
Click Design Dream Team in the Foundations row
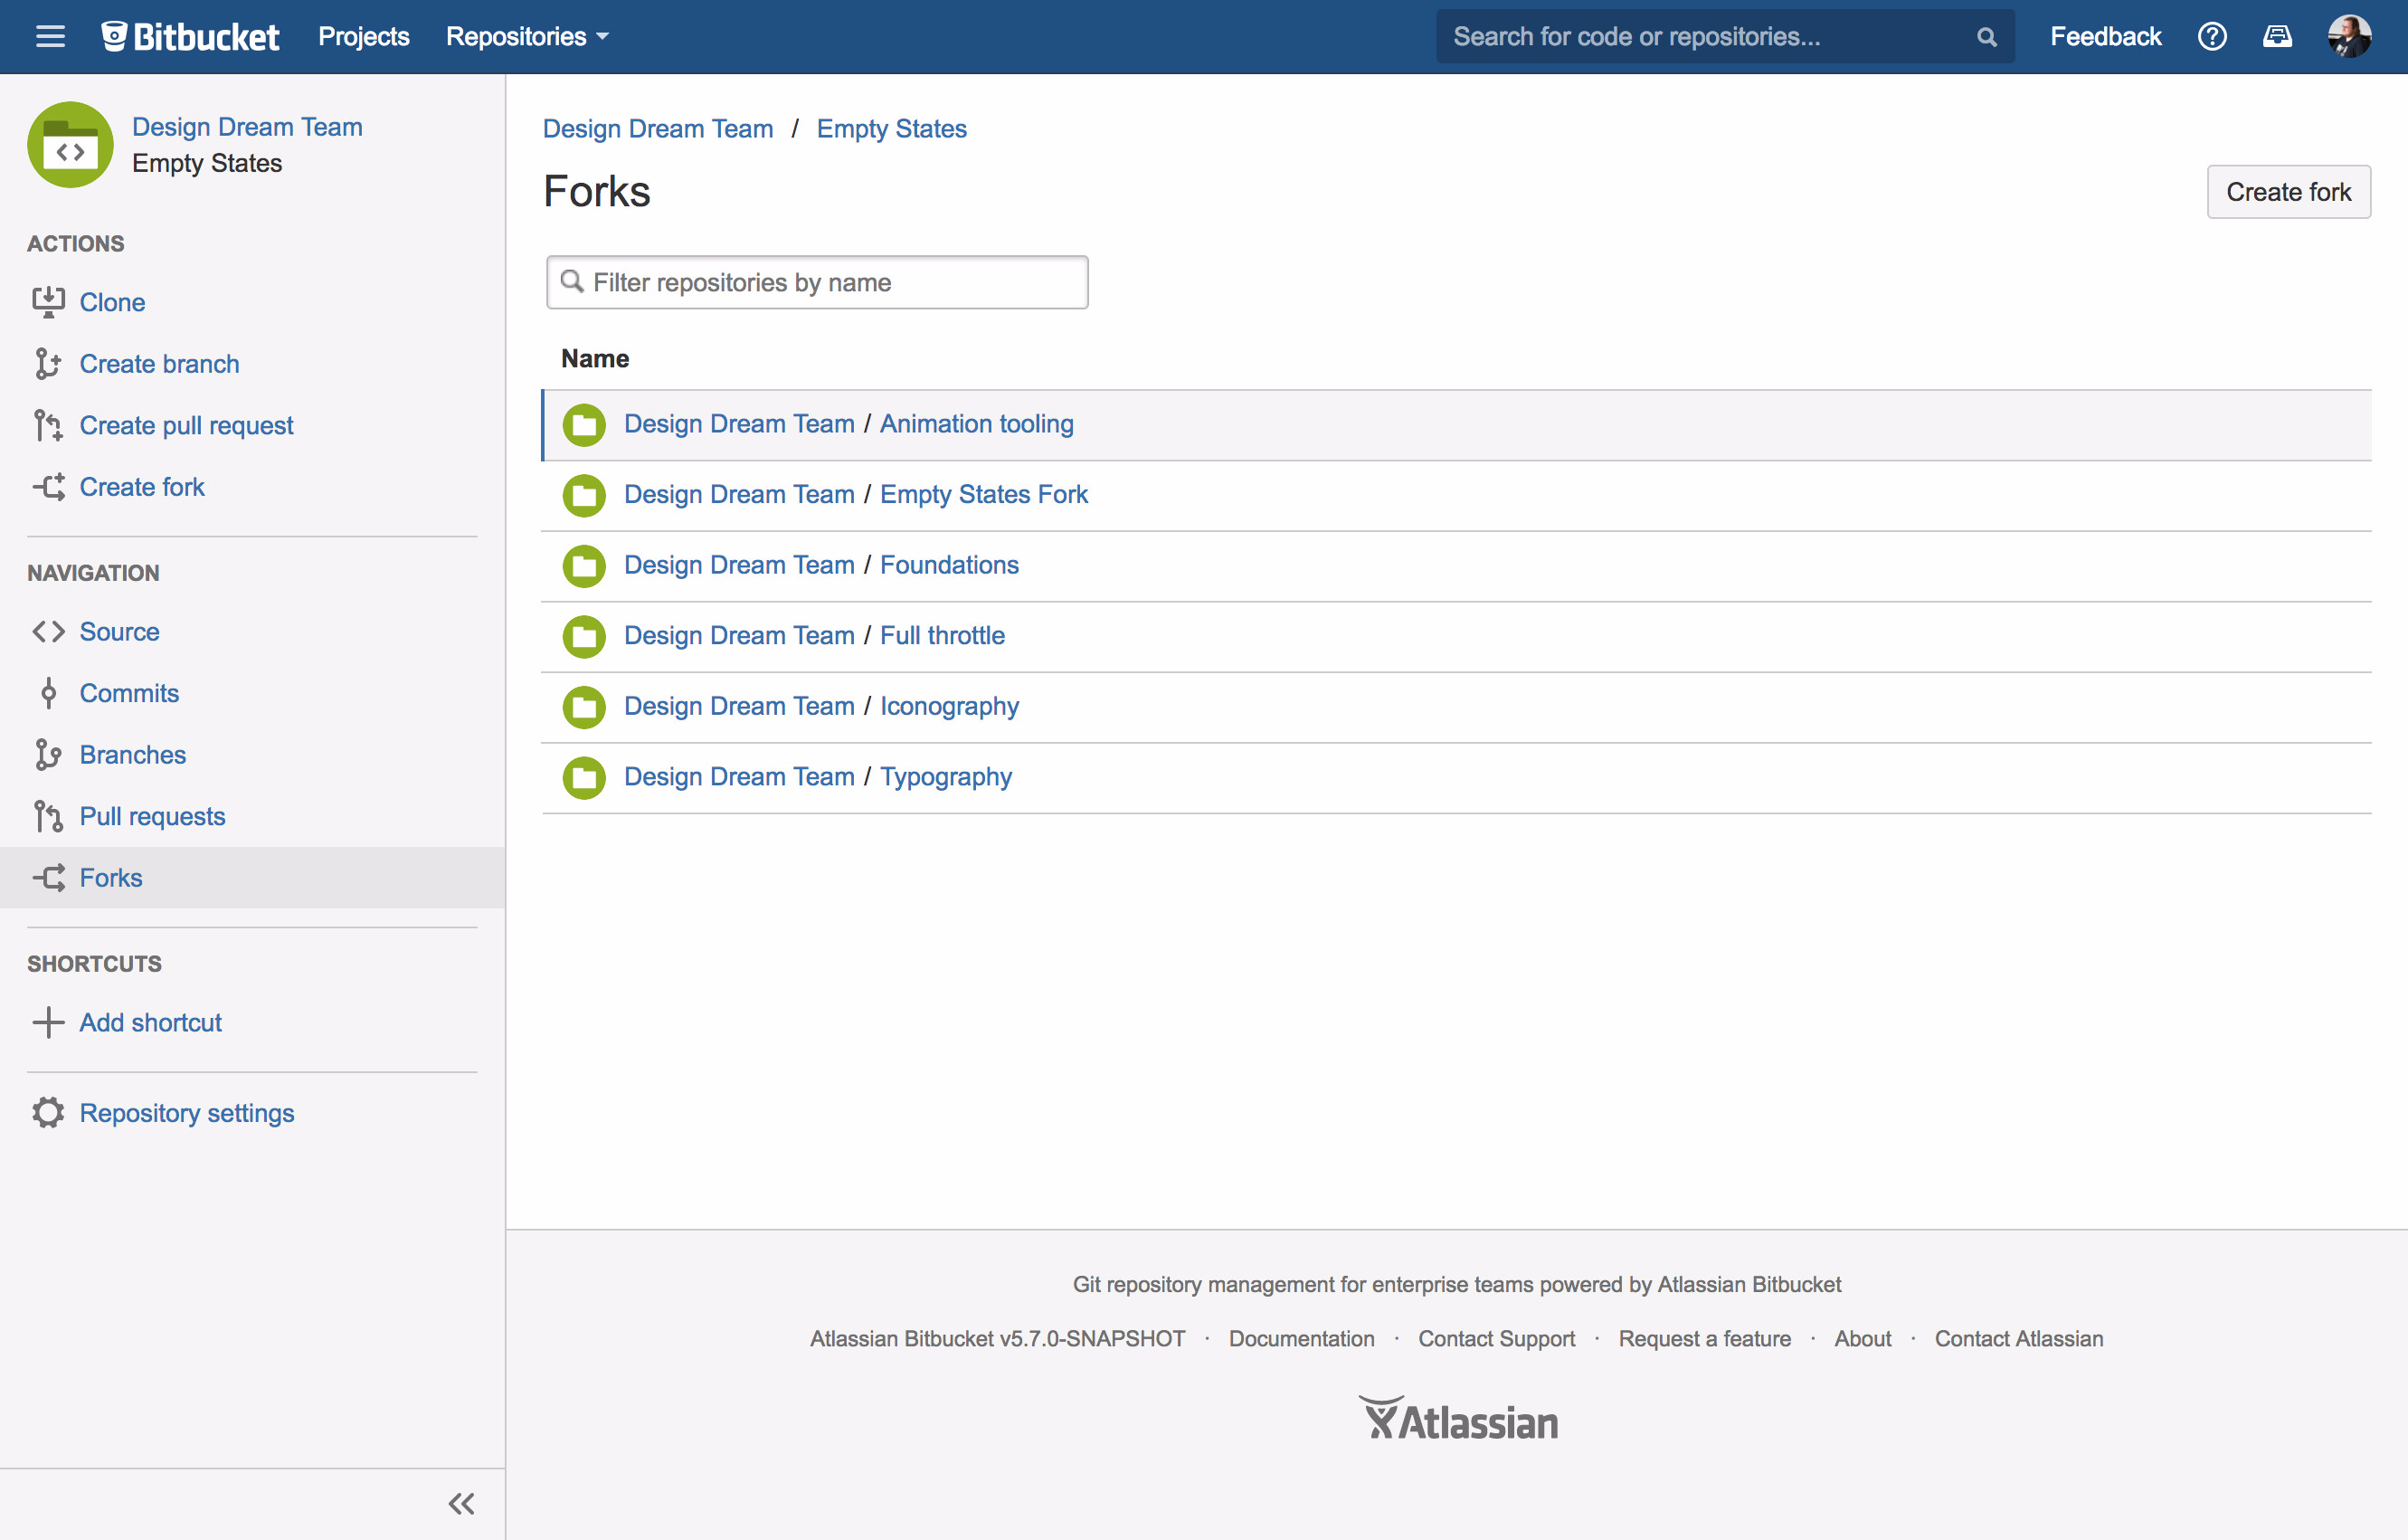tap(739, 565)
